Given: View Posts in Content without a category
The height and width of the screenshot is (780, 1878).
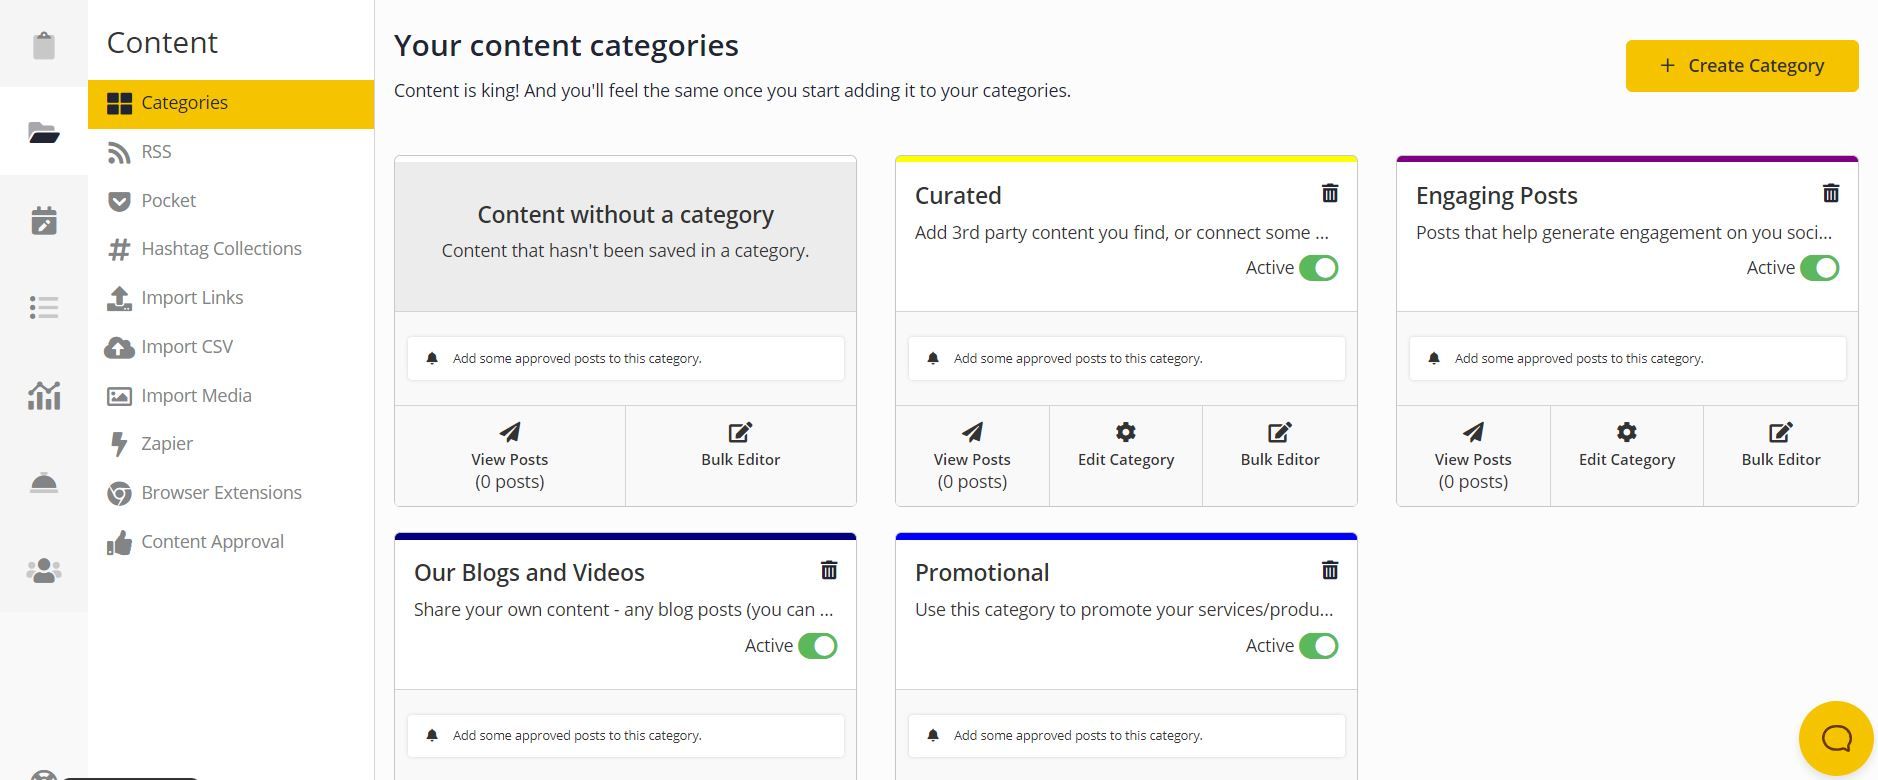Looking at the screenshot, I should point(509,455).
